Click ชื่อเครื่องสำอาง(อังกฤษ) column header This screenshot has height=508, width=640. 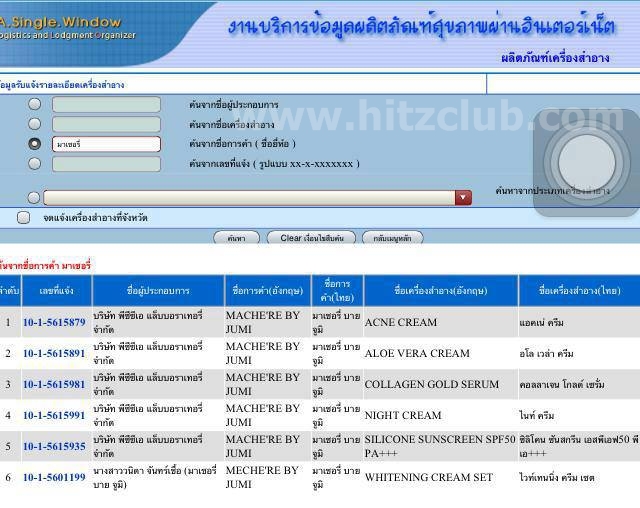click(x=441, y=291)
